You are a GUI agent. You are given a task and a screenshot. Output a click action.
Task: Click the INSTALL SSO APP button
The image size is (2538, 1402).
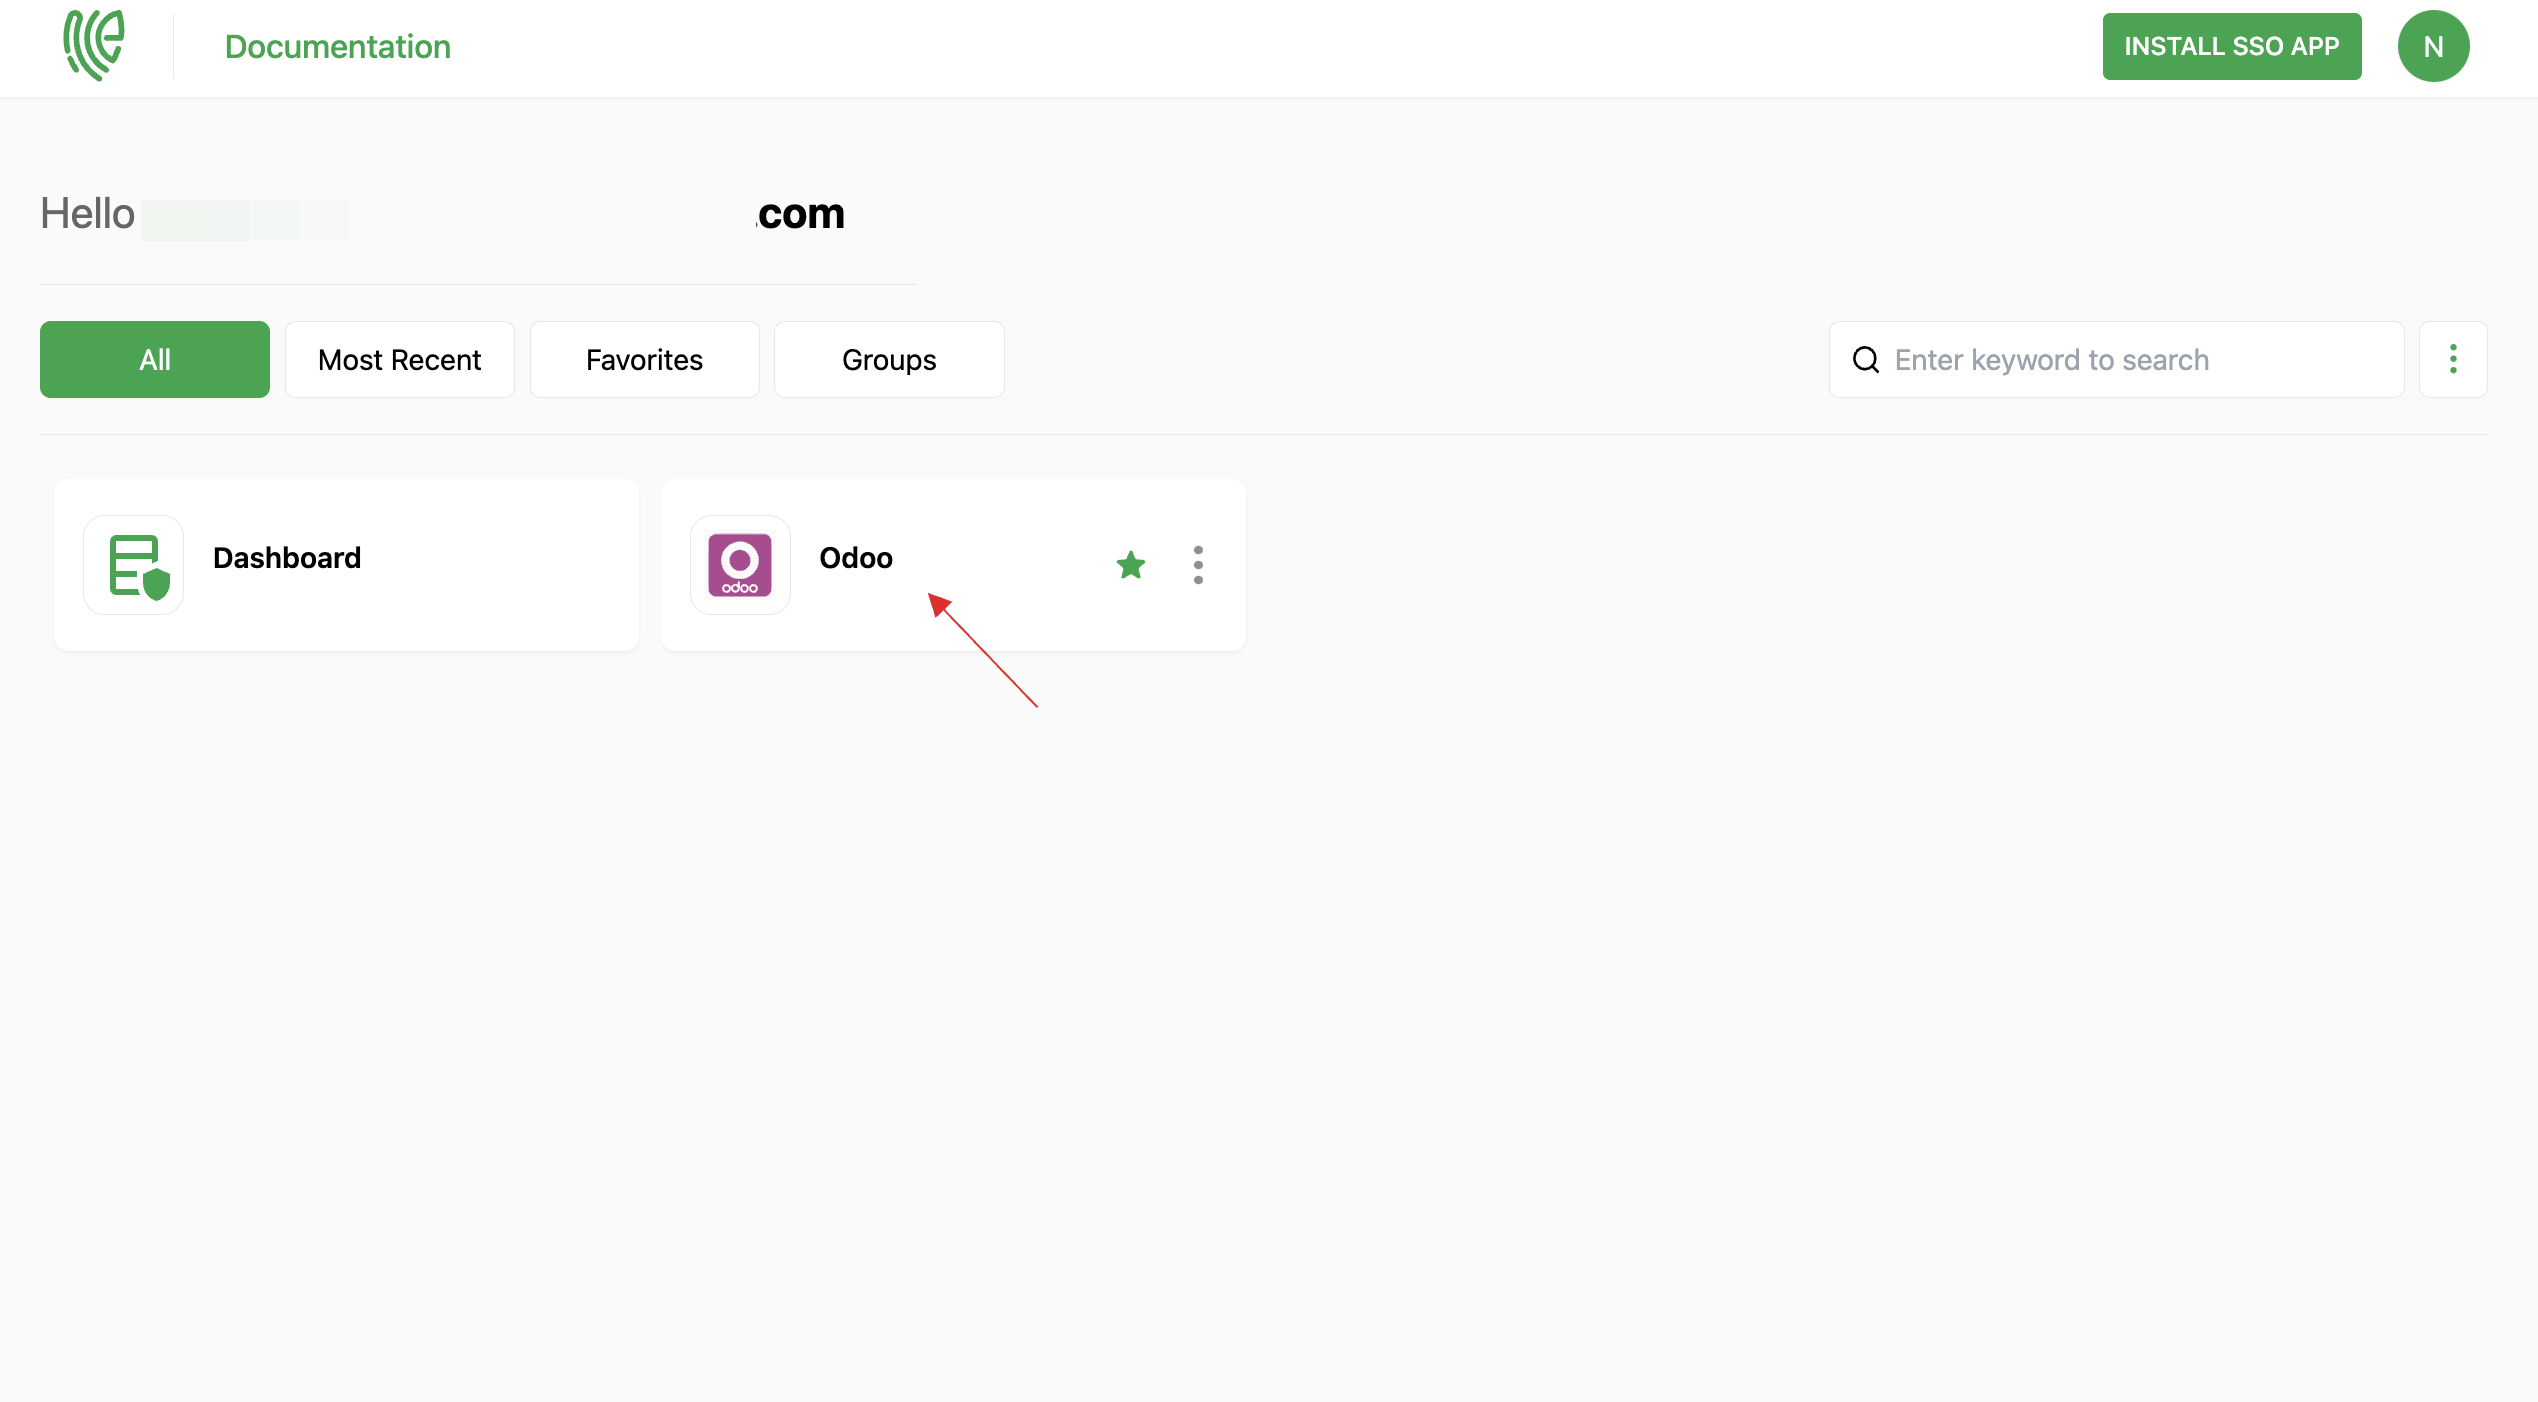click(2231, 47)
